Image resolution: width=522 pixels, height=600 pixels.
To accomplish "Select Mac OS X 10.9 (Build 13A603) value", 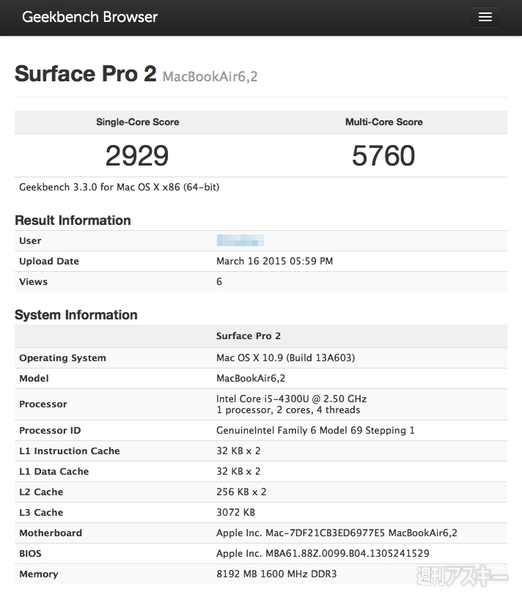I will pyautogui.click(x=285, y=358).
